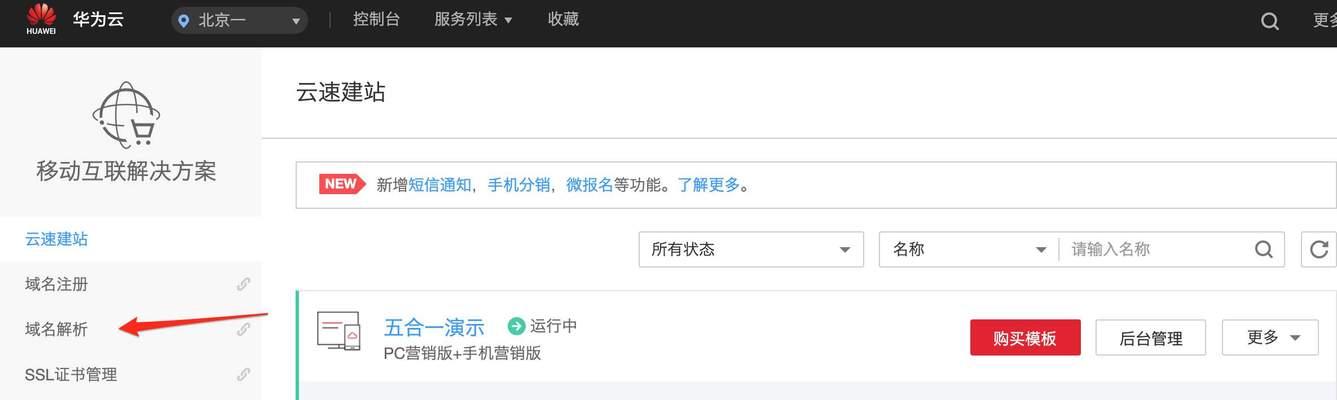Click the 云速建站 page heading
The height and width of the screenshot is (400, 1337).
341,92
